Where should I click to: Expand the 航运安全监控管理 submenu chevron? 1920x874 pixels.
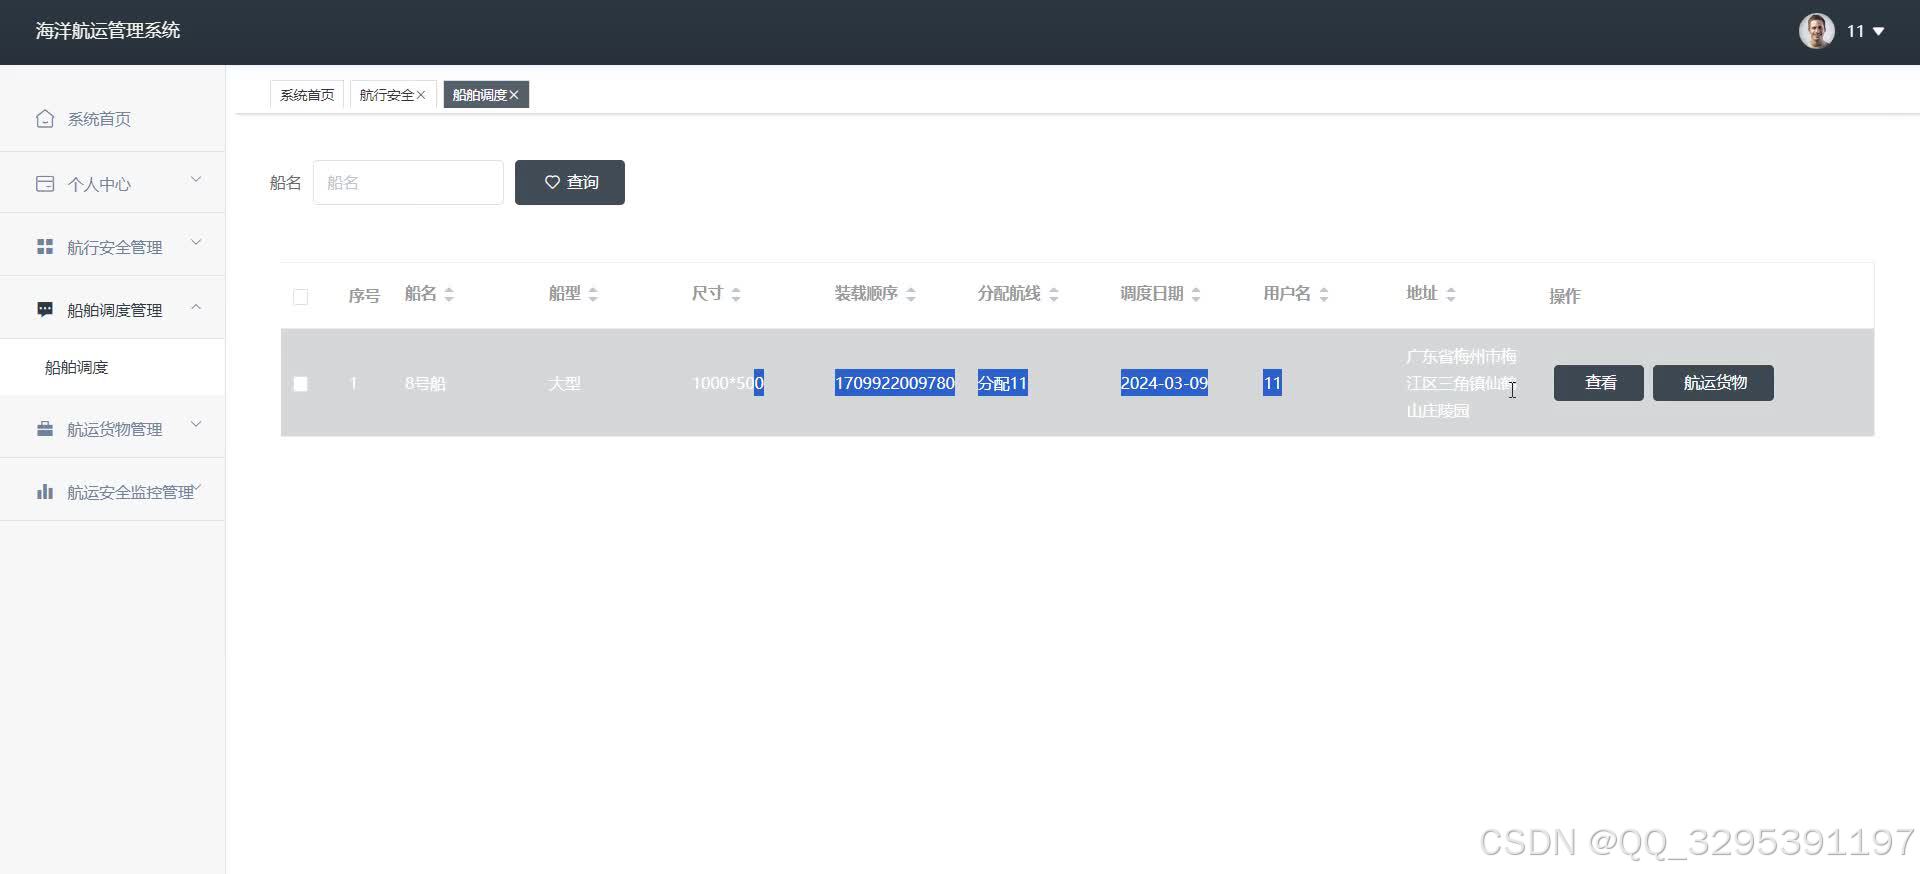pos(198,488)
